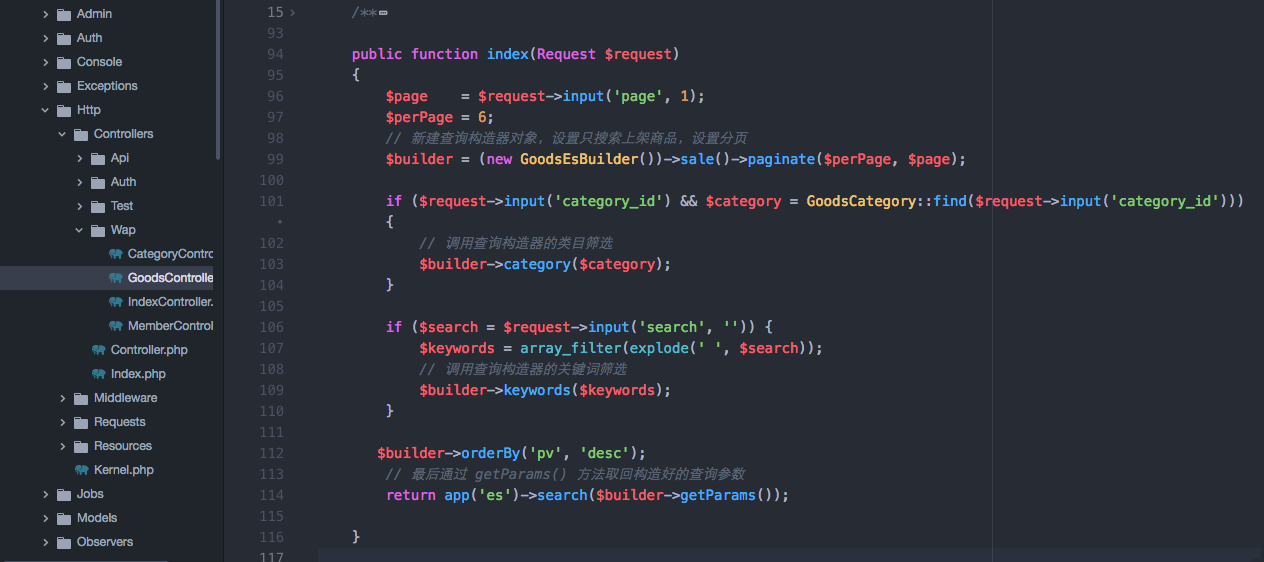
Task: Click the GoodsCategory class name in code
Action: point(861,201)
